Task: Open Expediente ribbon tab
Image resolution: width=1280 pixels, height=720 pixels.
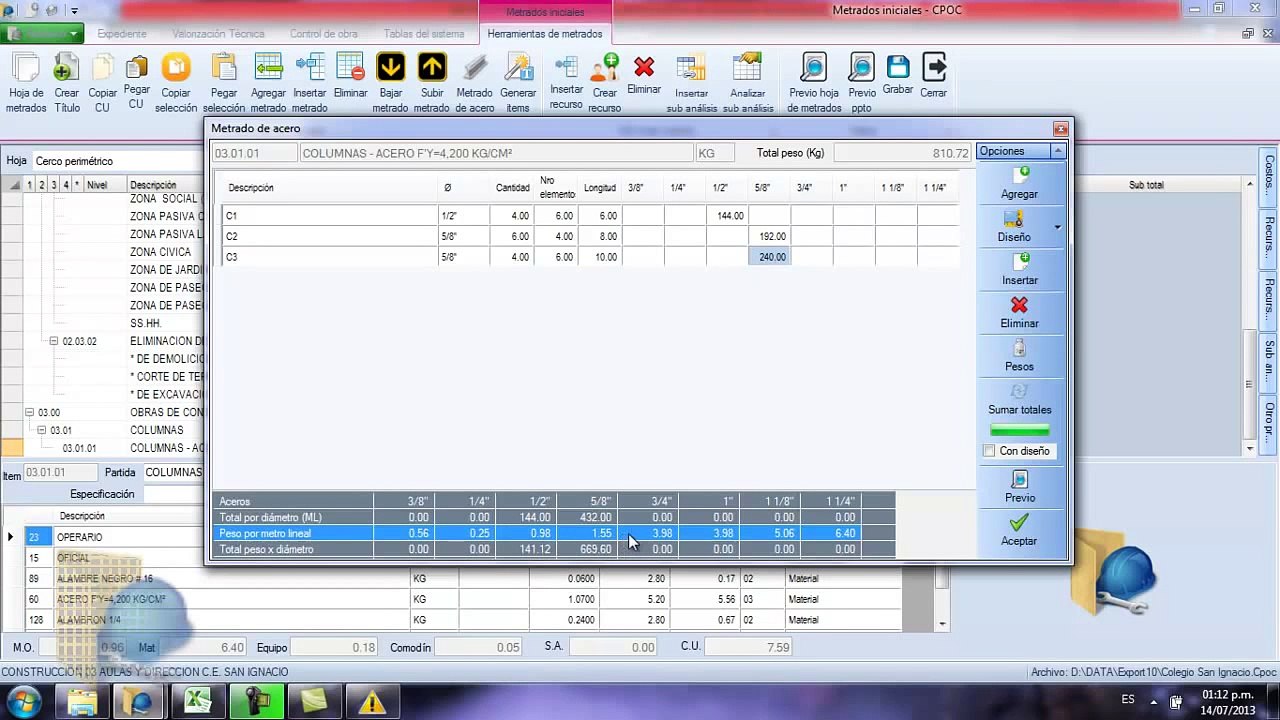Action: (122, 34)
